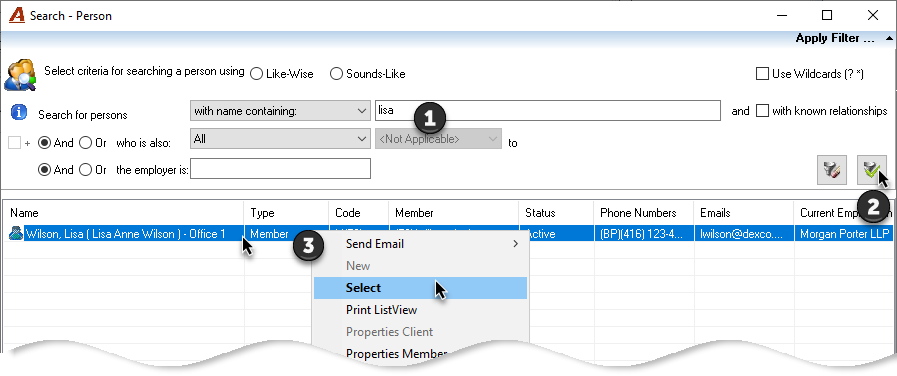Open the Not Applicable dropdown
Viewport: 897px width, 376px height.
[438, 138]
